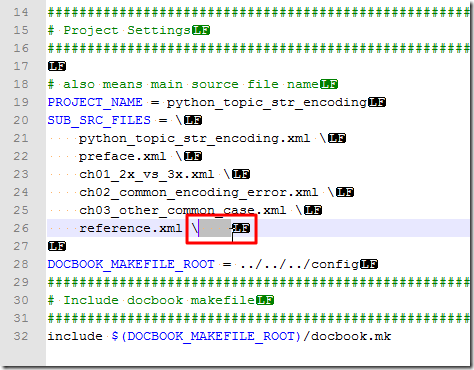Image resolution: width=474 pixels, height=370 pixels.
Task: Click line number 15 in gutter
Action: [x=21, y=30]
